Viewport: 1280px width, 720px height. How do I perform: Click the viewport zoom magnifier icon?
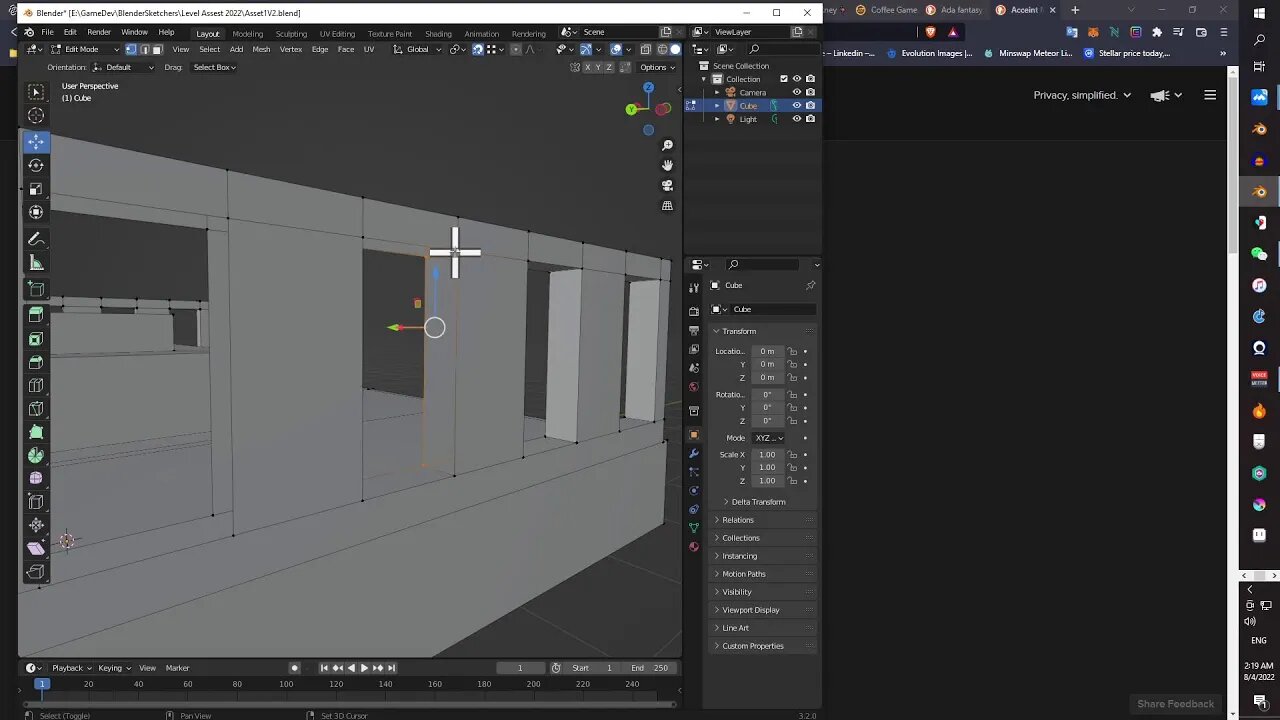click(x=667, y=145)
